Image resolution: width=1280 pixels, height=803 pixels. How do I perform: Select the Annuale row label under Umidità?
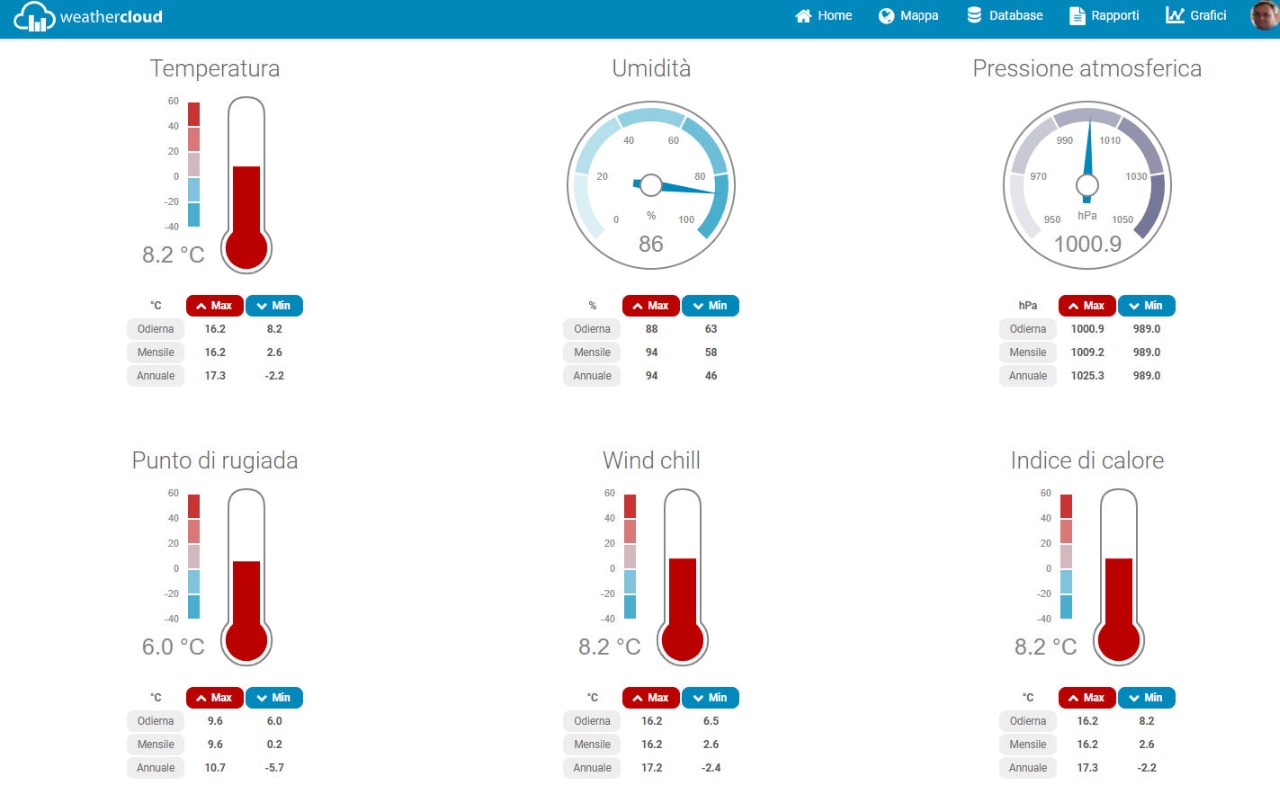[592, 376]
